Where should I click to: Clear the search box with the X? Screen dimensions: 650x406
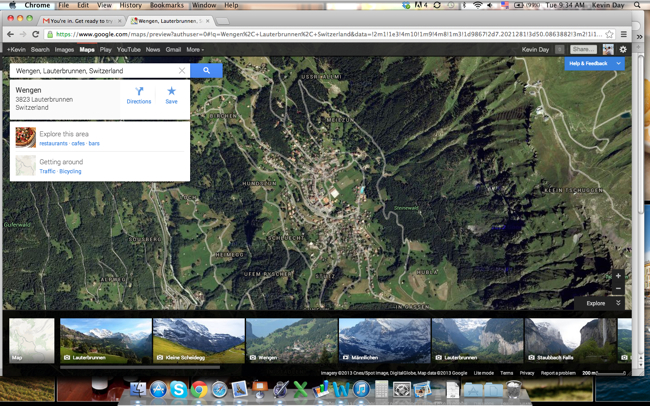182,71
